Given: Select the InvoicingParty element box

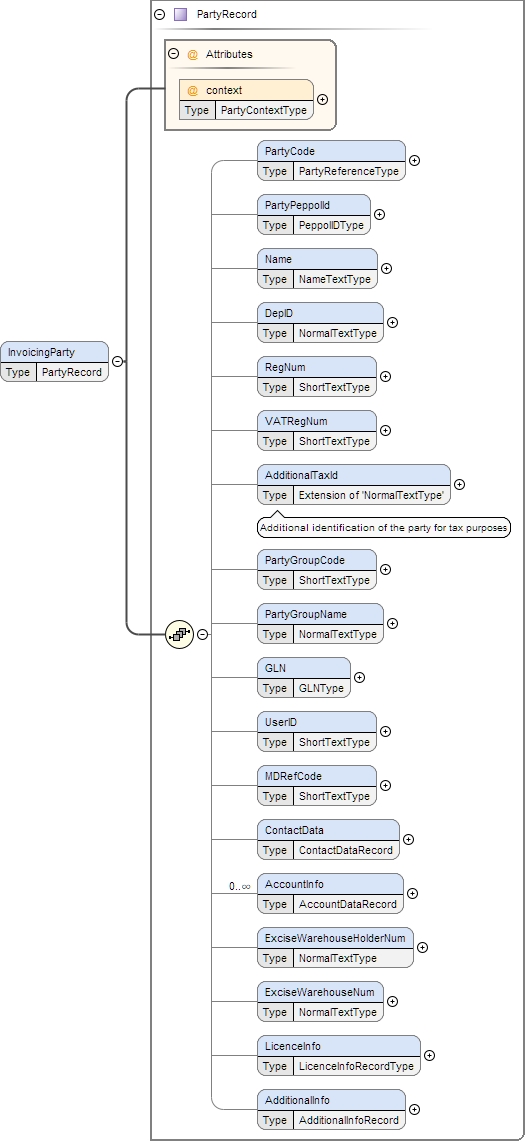Looking at the screenshot, I should pyautogui.click(x=55, y=361).
